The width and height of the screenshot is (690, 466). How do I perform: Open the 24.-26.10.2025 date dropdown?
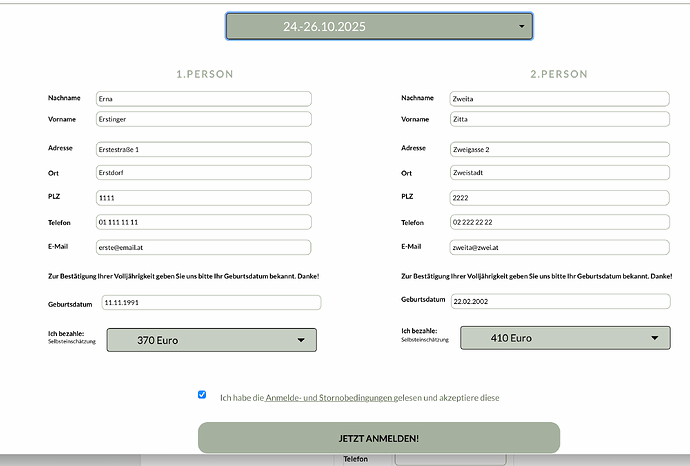click(x=379, y=27)
